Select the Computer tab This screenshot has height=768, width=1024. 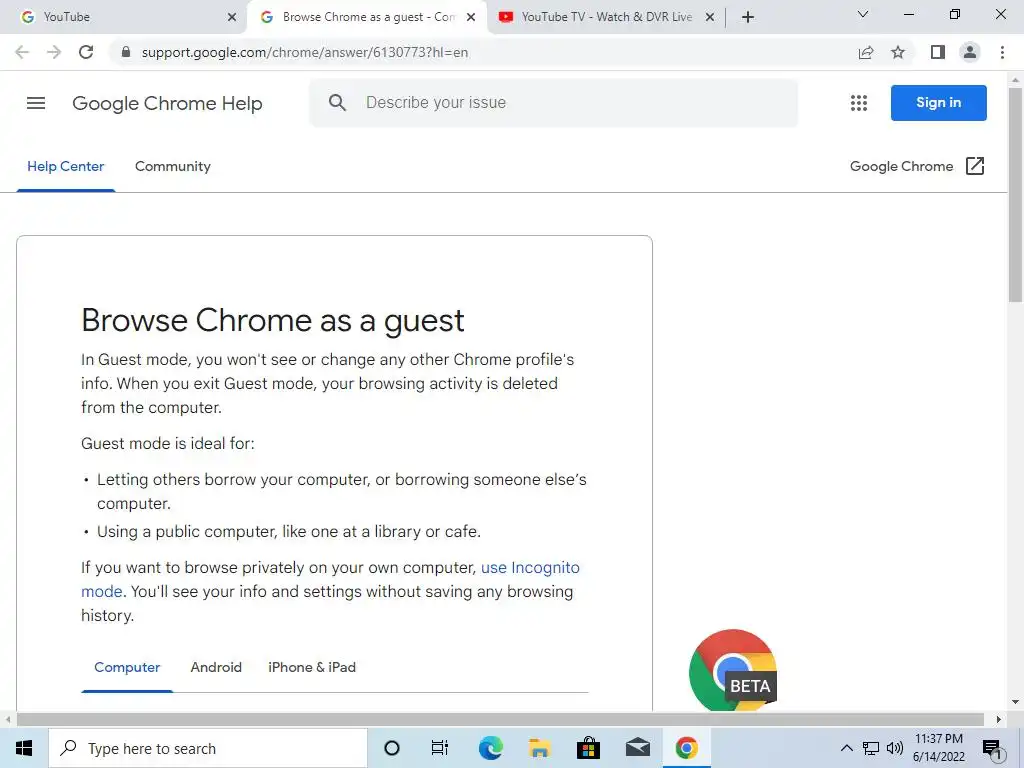pyautogui.click(x=127, y=667)
